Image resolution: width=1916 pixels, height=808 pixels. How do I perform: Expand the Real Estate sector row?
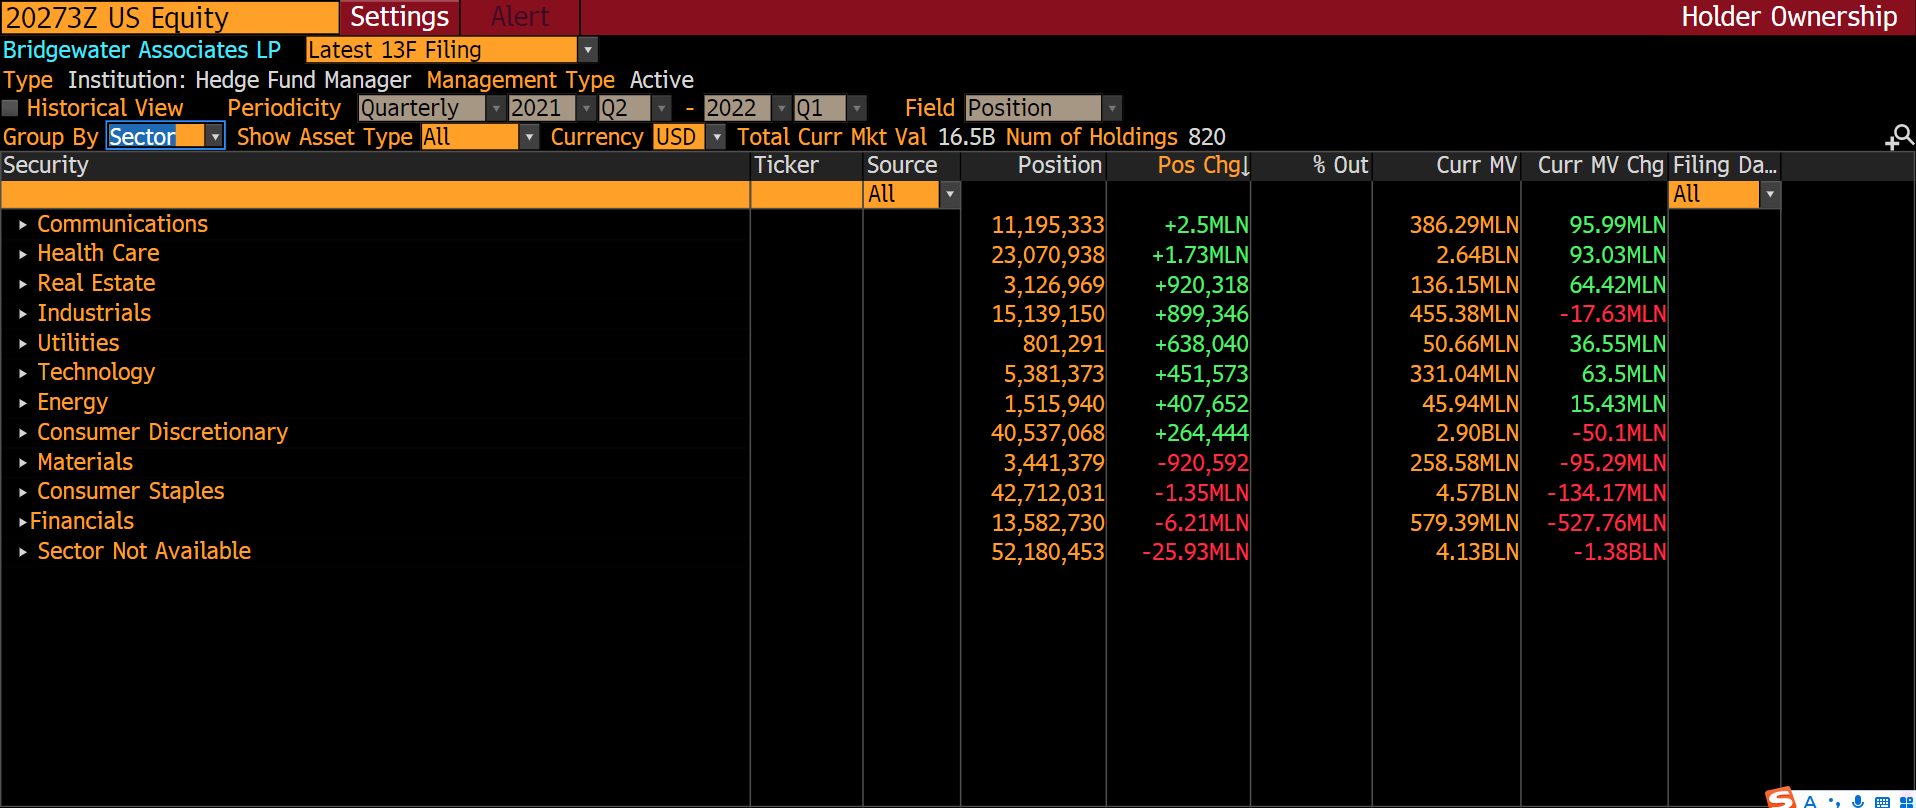point(23,284)
